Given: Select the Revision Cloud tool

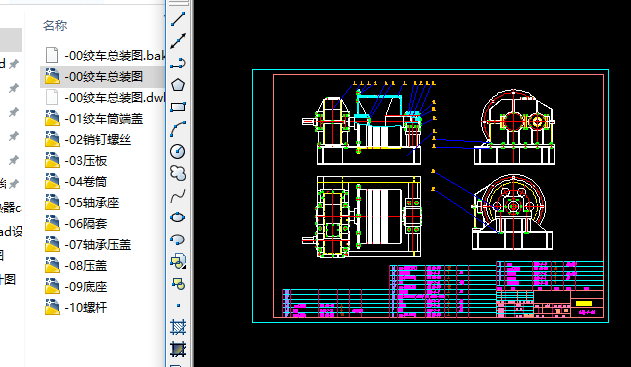Looking at the screenshot, I should click(x=178, y=173).
